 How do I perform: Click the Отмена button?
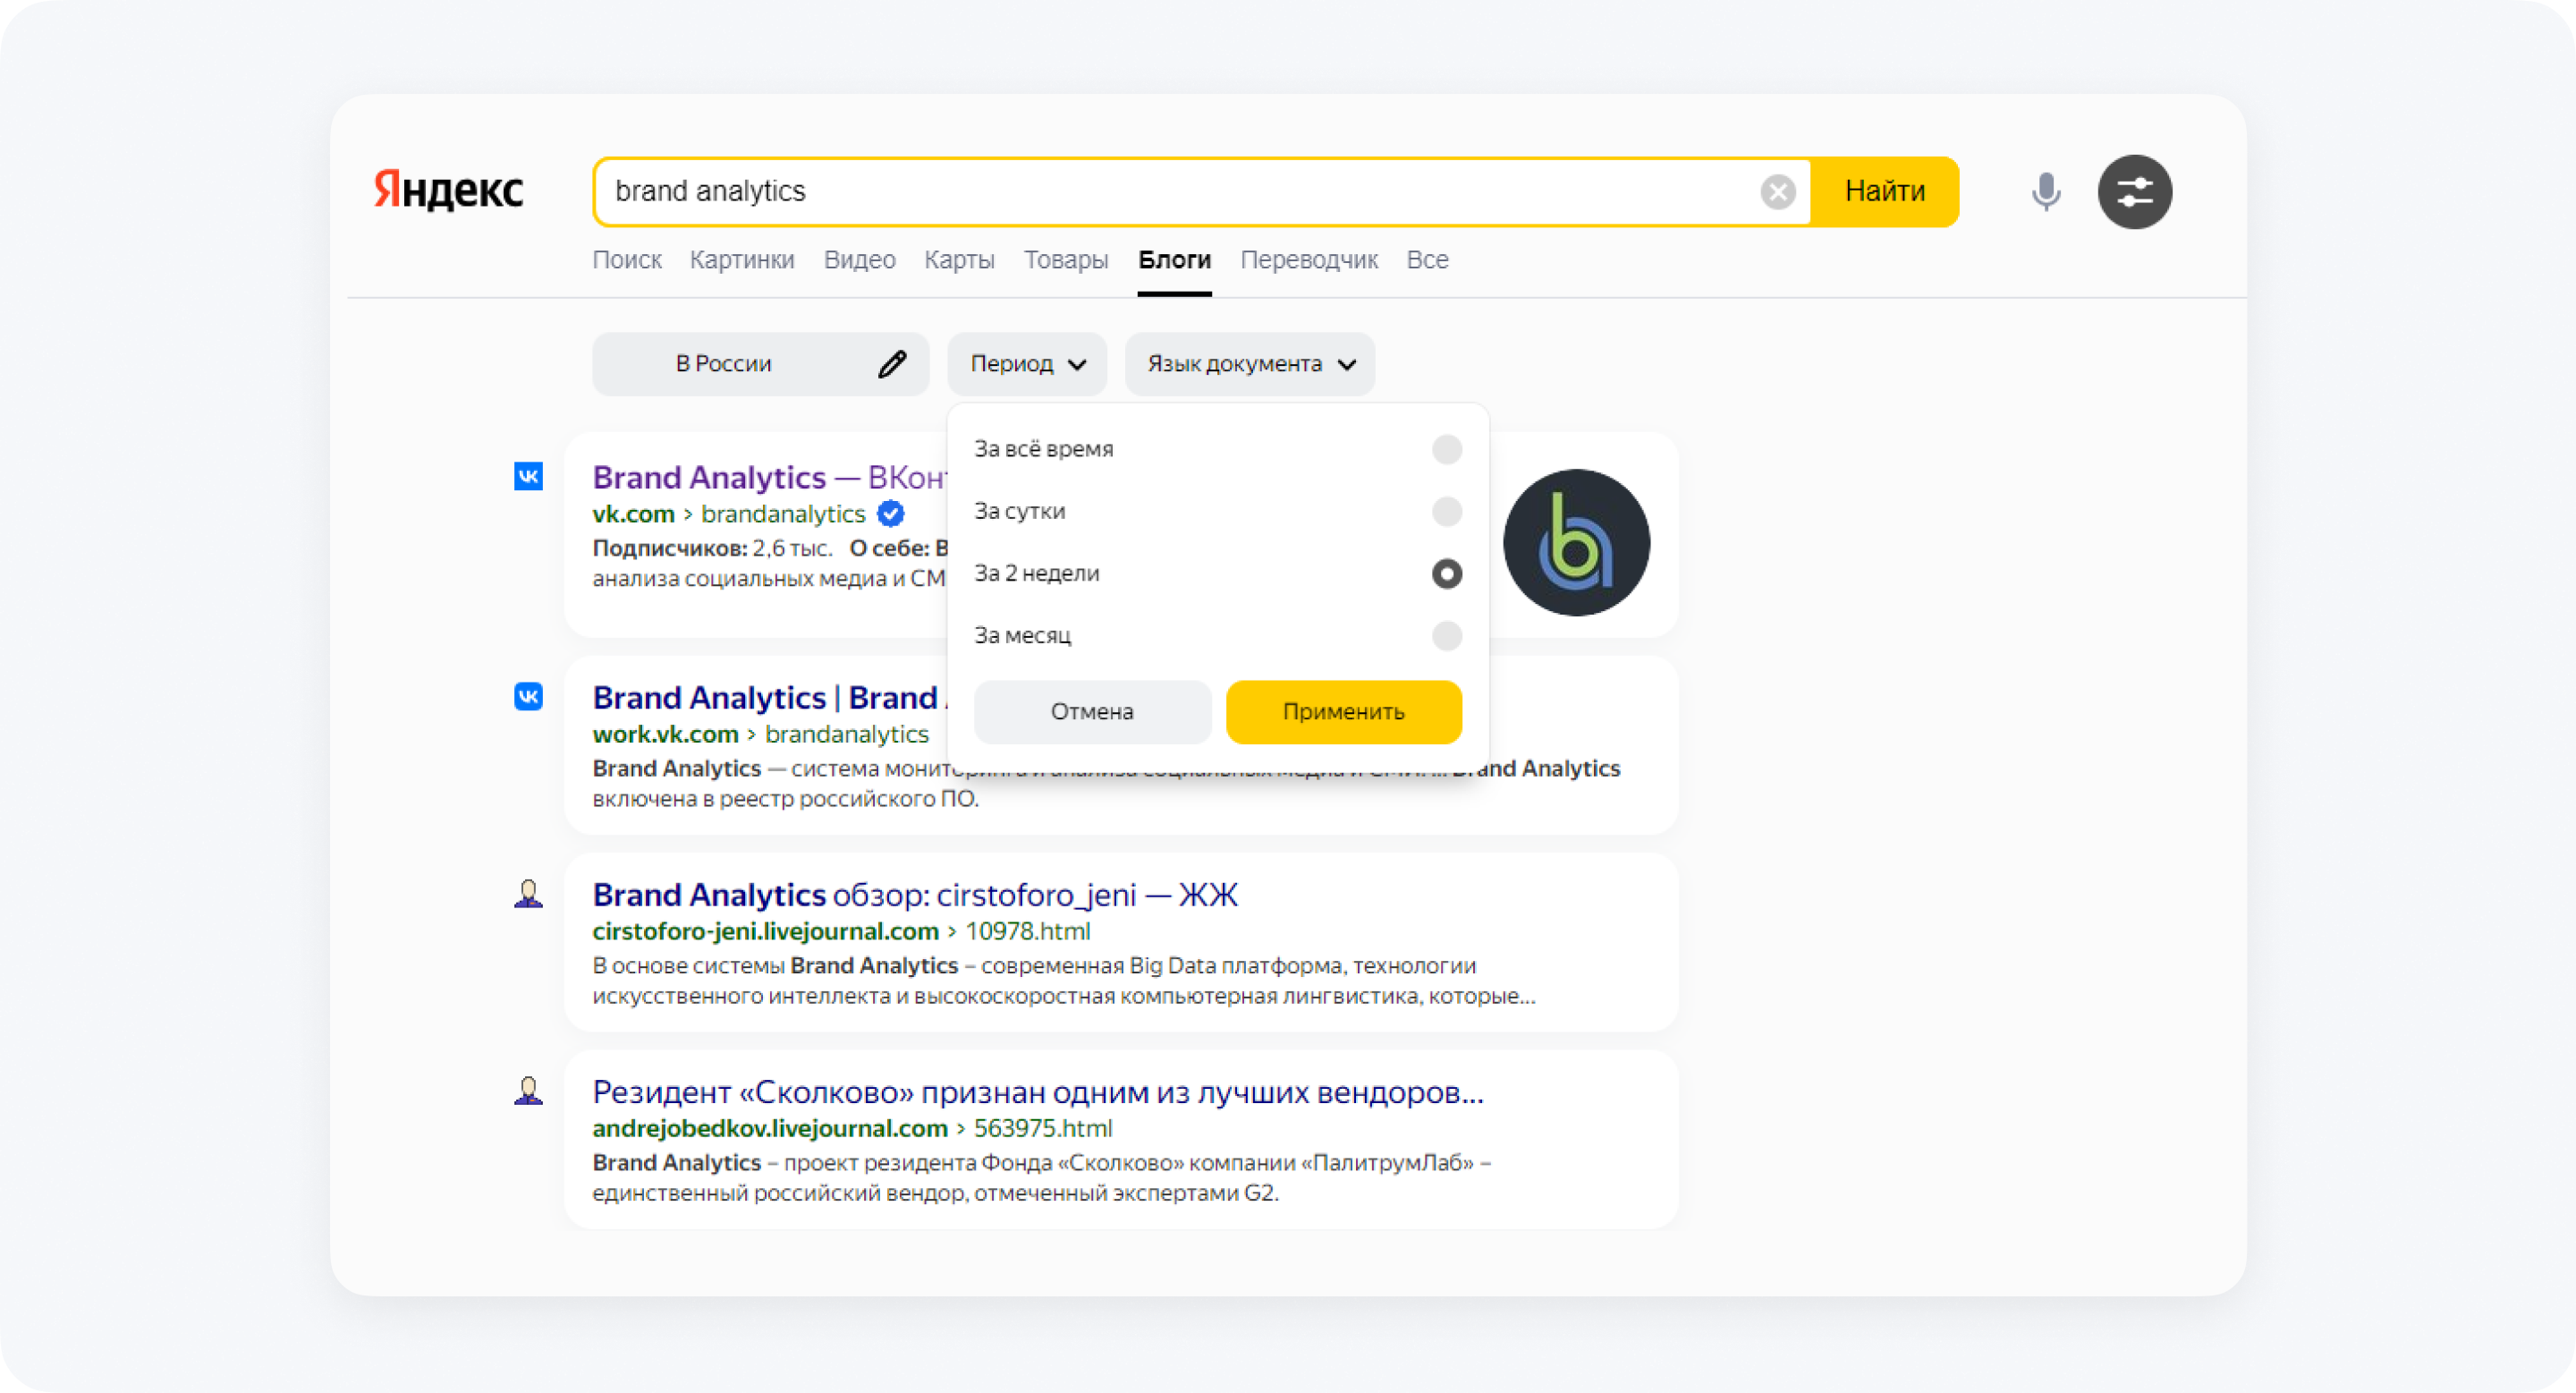(x=1092, y=712)
